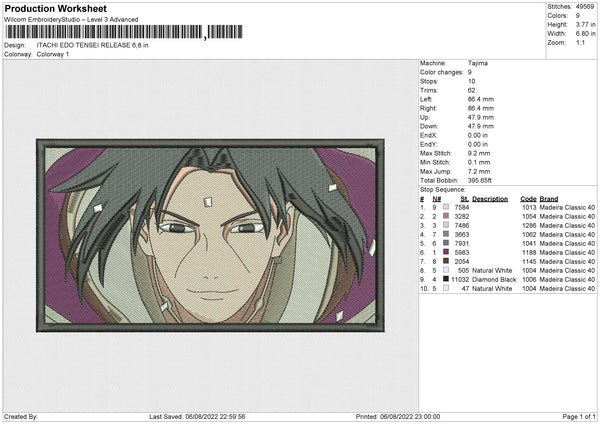Screen dimensions: 600x424
Task: Click the 'Colorway 1' value
Action: [53, 54]
